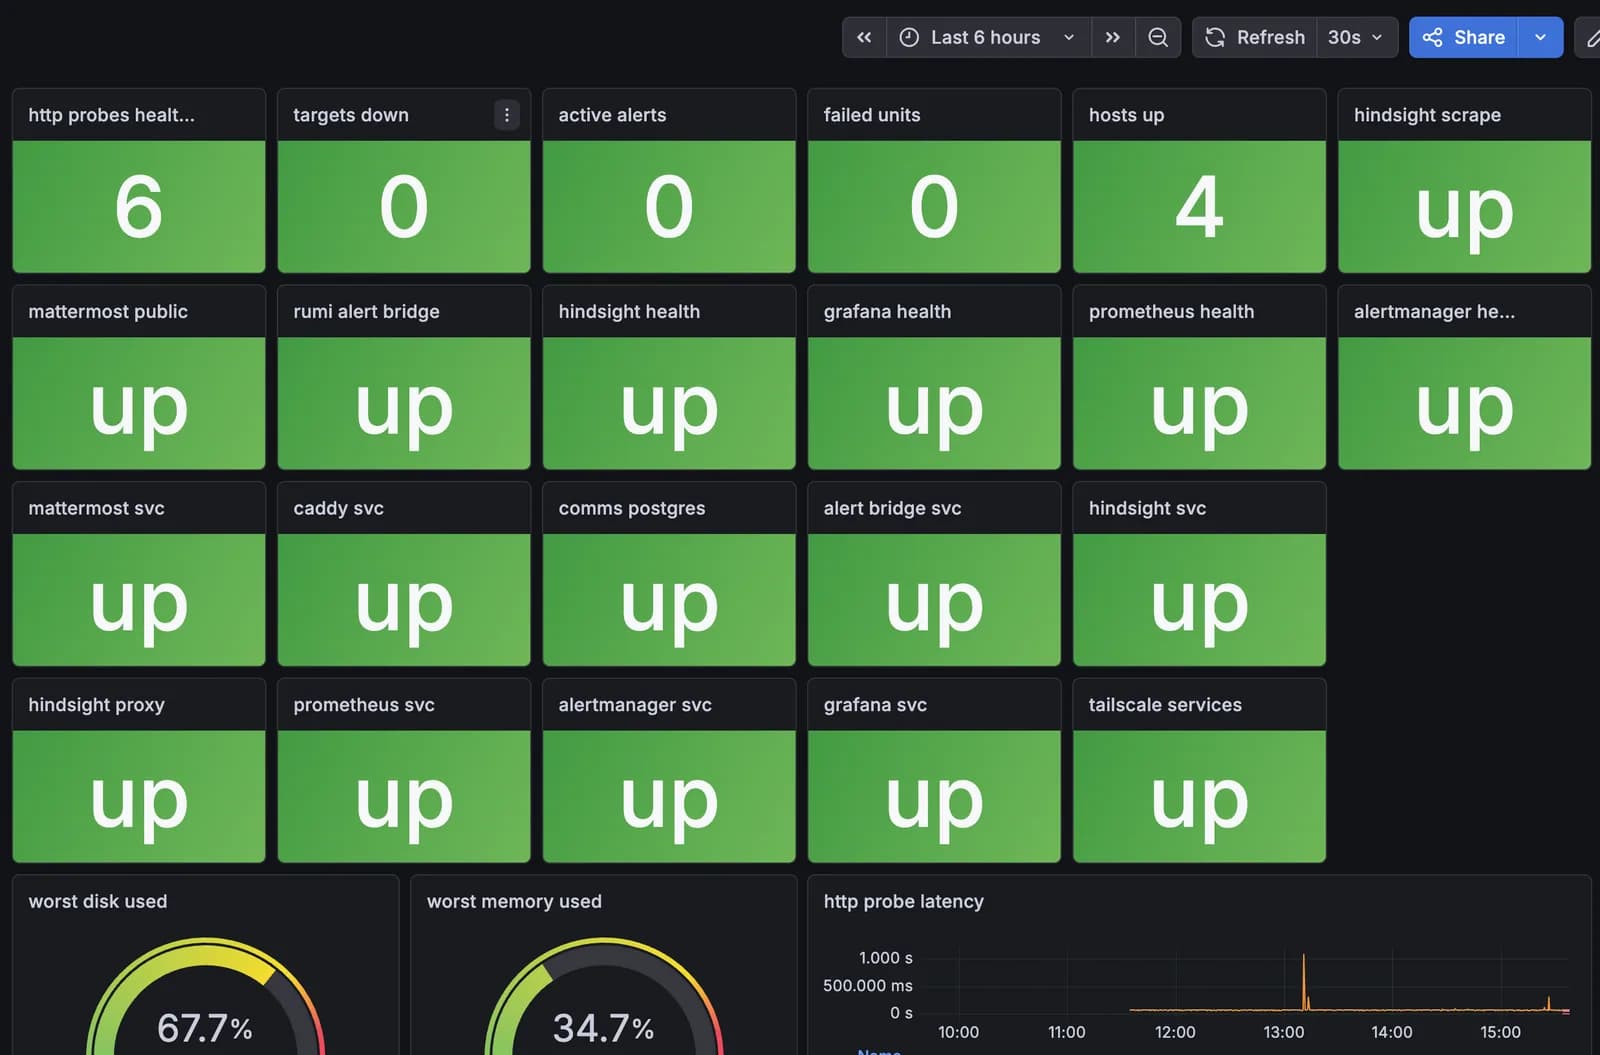Click the Refresh button
The height and width of the screenshot is (1055, 1600).
(x=1255, y=37)
